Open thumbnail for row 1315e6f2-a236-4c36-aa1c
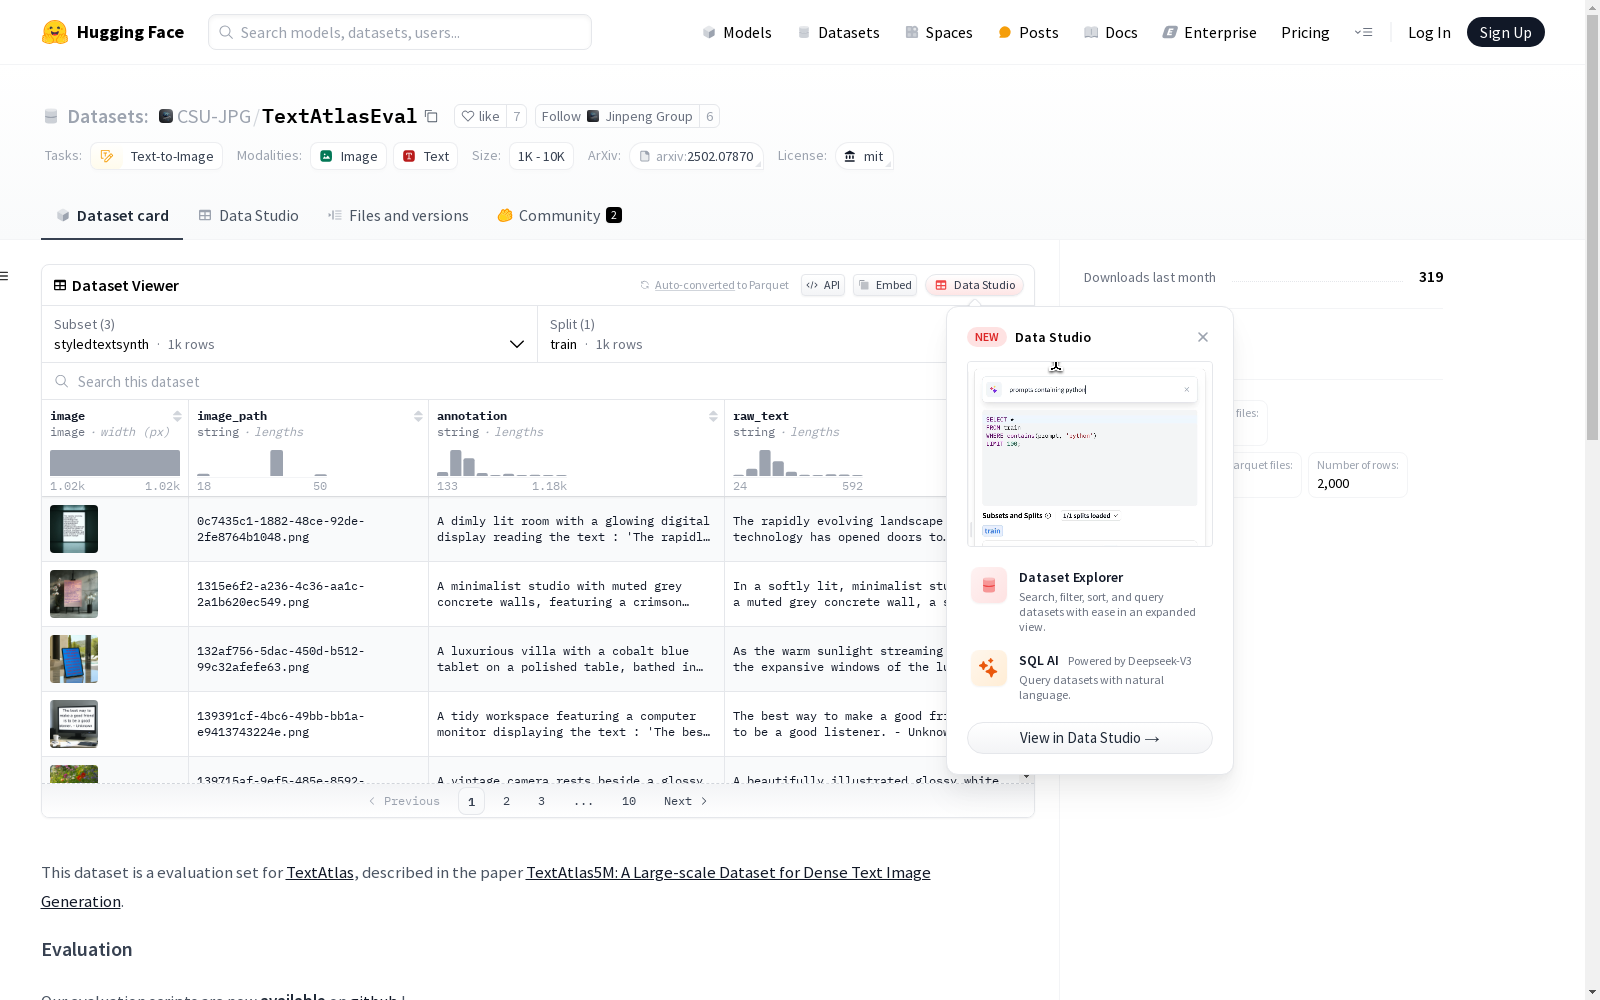1600x1000 pixels. (x=74, y=594)
